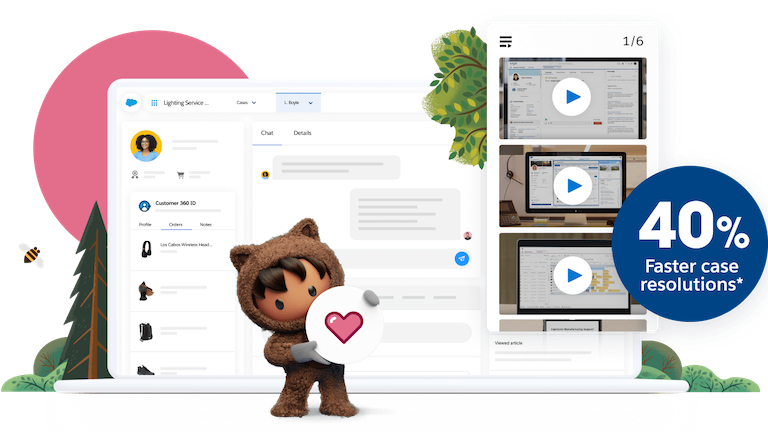
Task: Click the backpack product image
Action: tap(145, 332)
